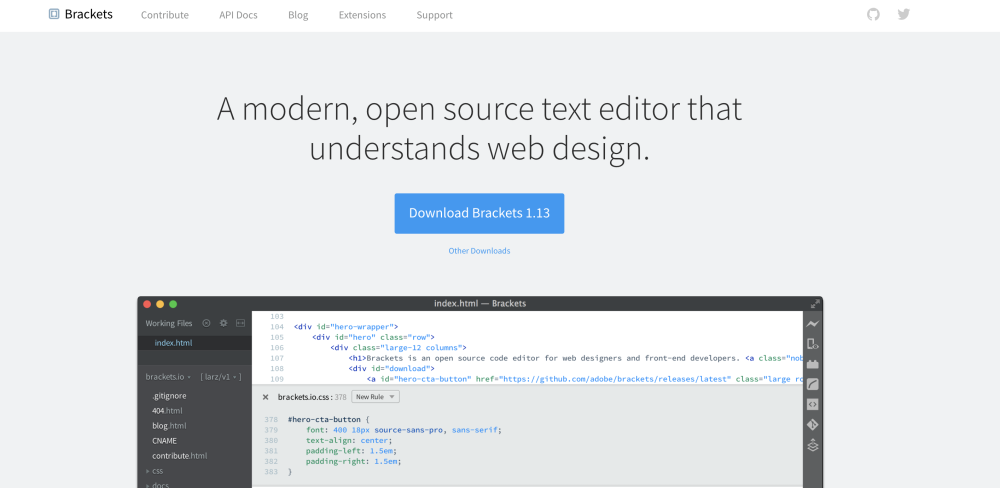
Task: Click the split view icon beside Working Files
Action: (x=240, y=323)
